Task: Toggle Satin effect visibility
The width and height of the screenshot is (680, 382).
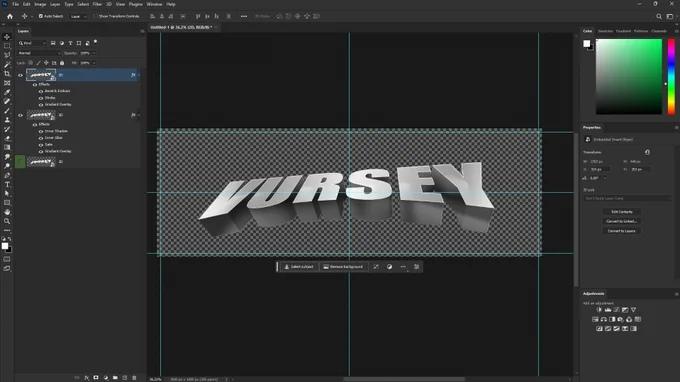Action: click(41, 145)
